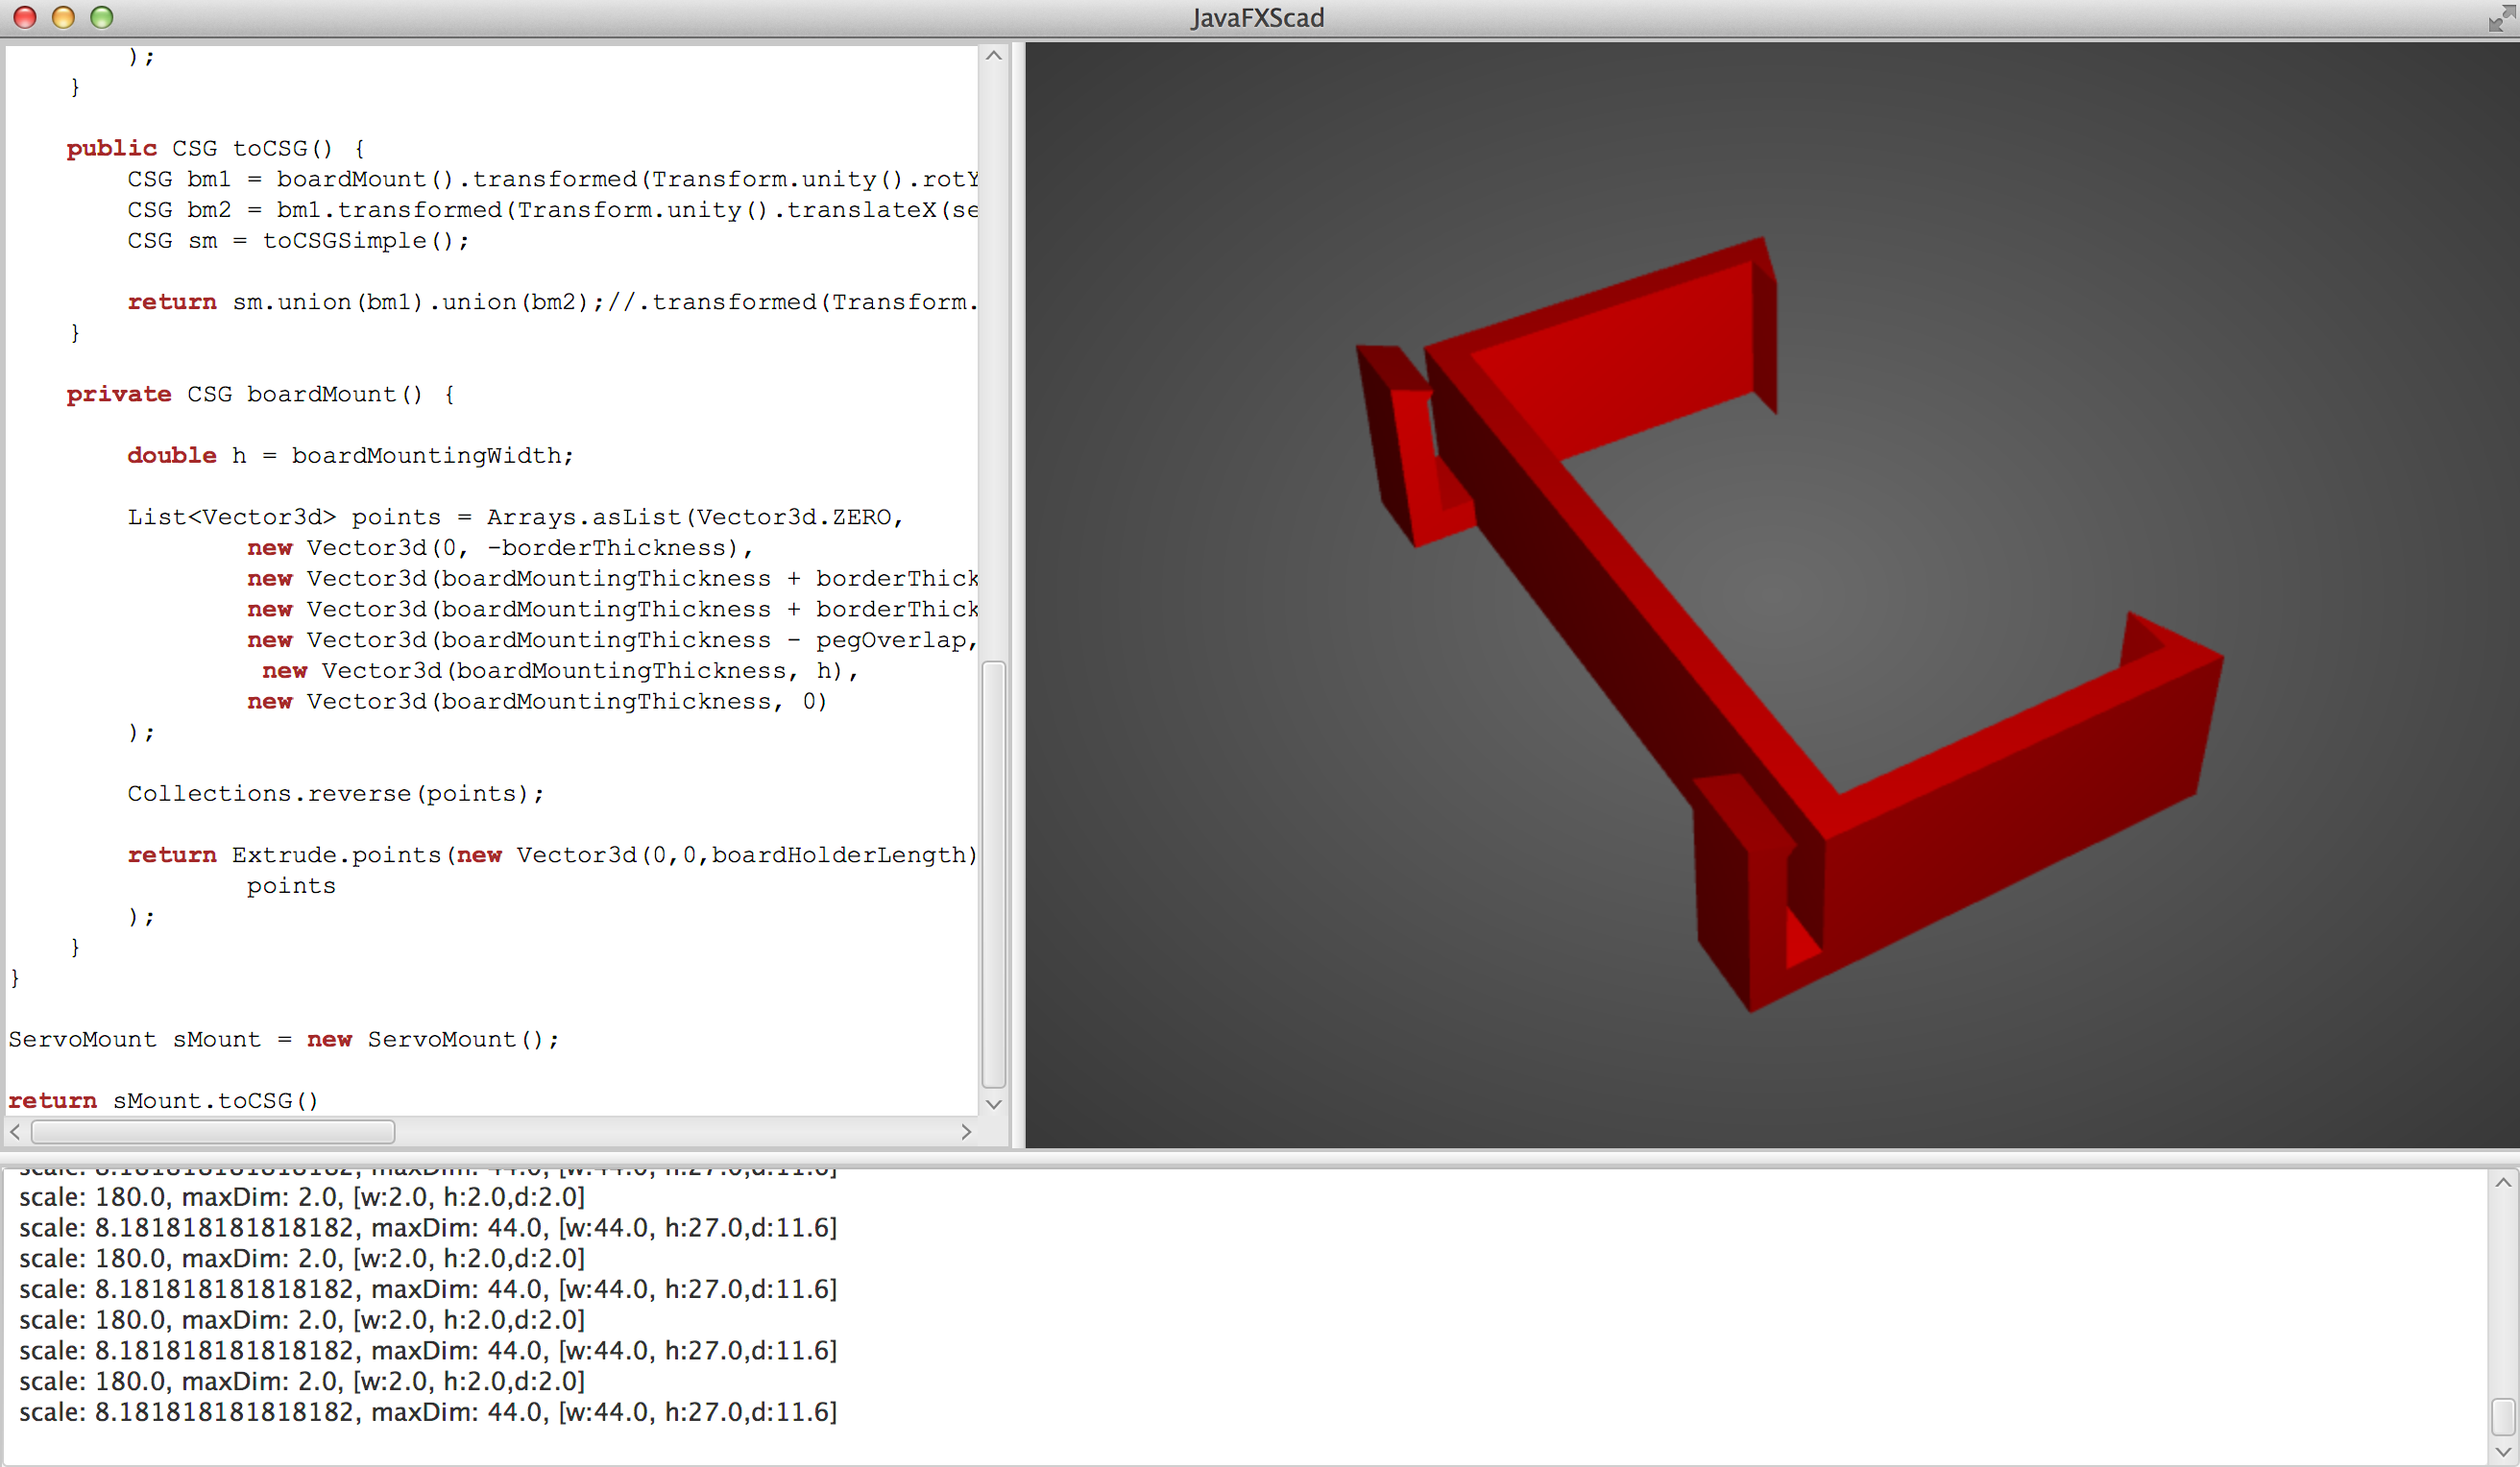
Task: Click the last console line showing maxDim: 44.0
Action: point(427,1412)
